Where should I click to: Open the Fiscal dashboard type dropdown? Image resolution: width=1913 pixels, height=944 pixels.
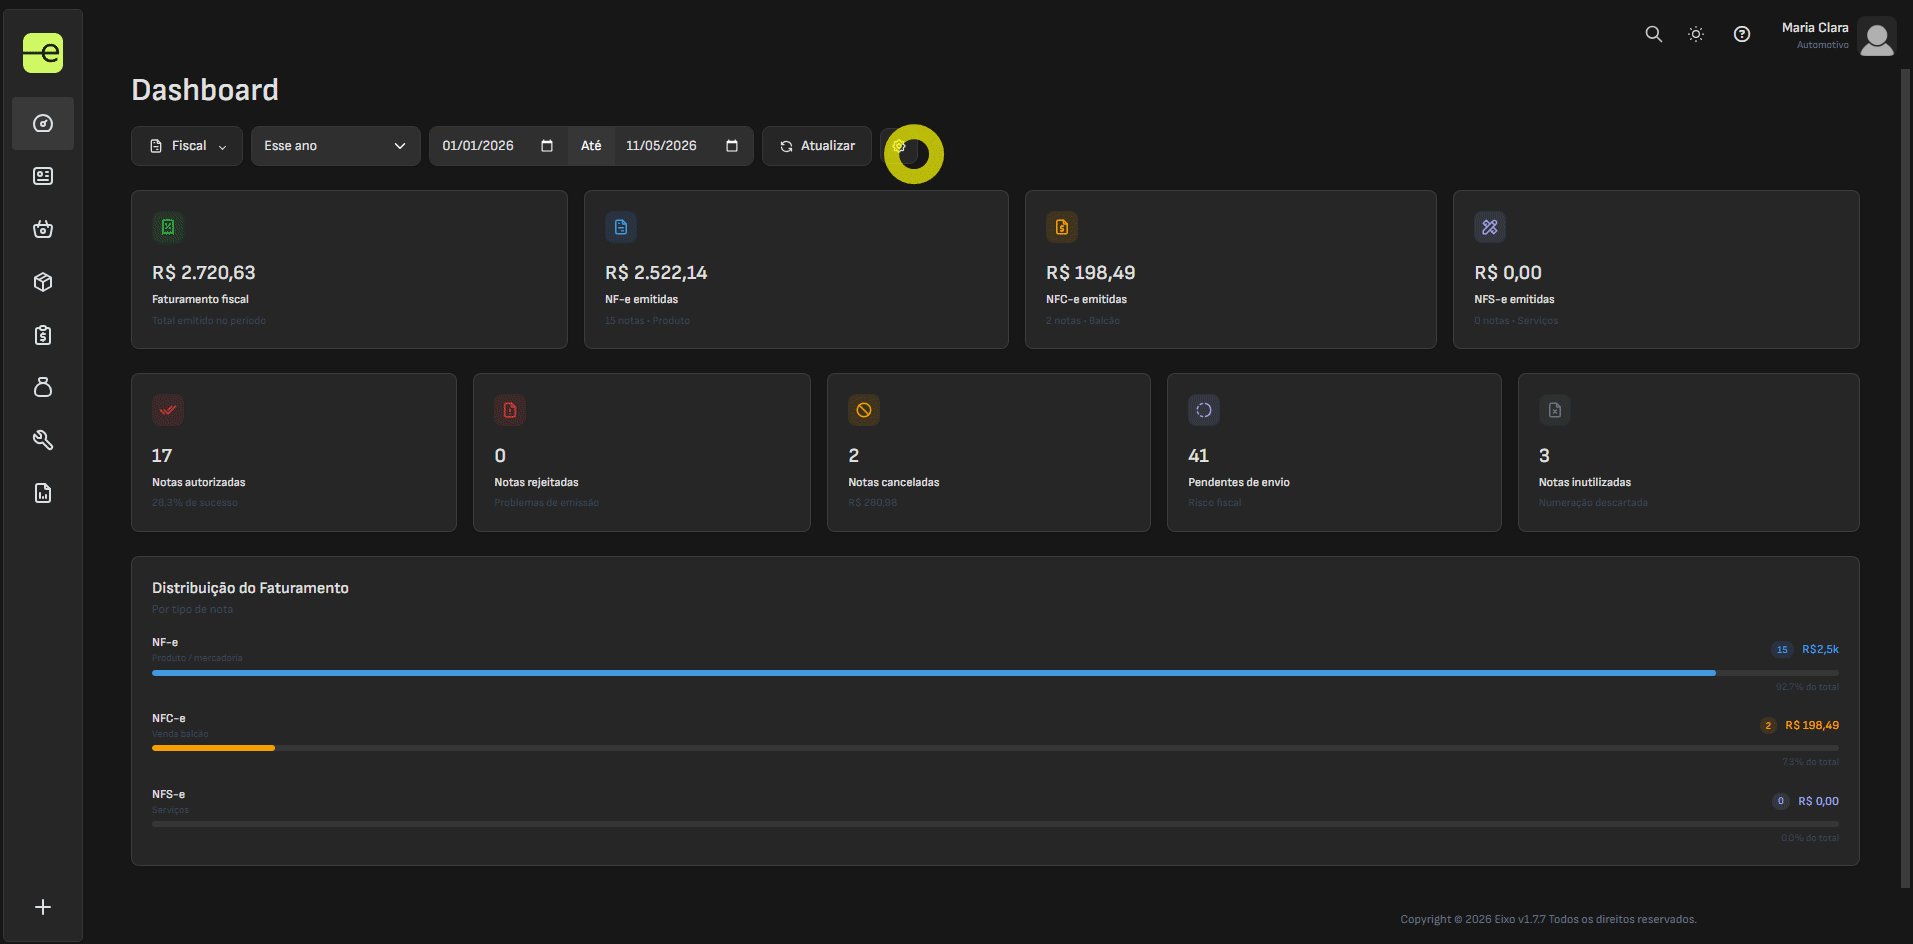(x=187, y=146)
